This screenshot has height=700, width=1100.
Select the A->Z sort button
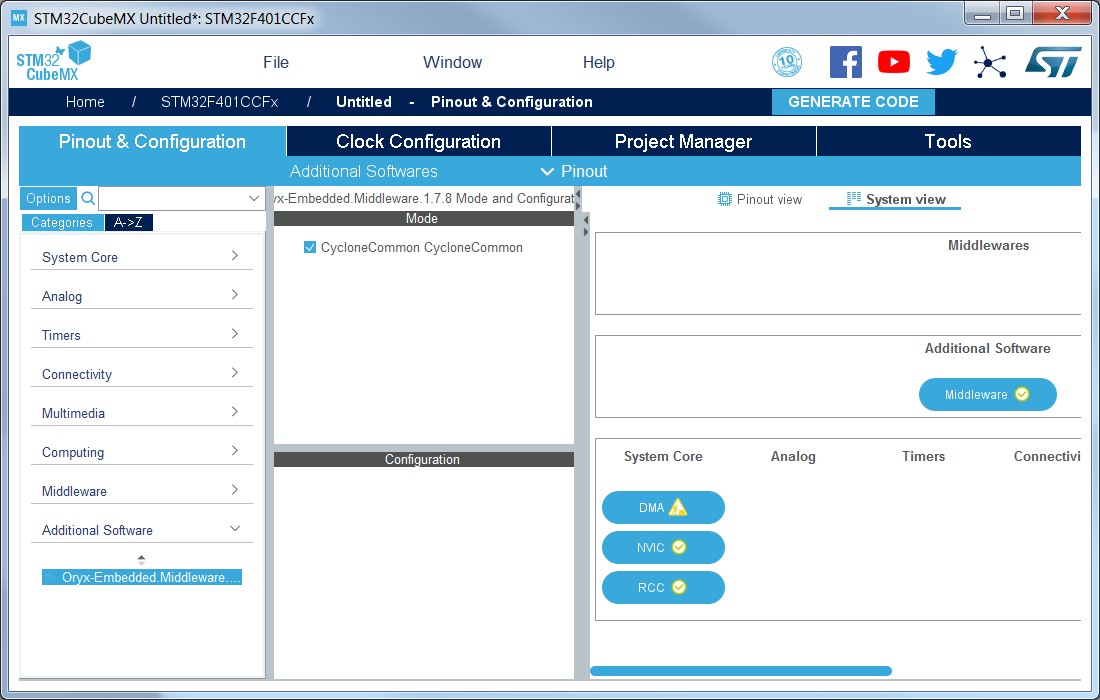pyautogui.click(x=128, y=222)
